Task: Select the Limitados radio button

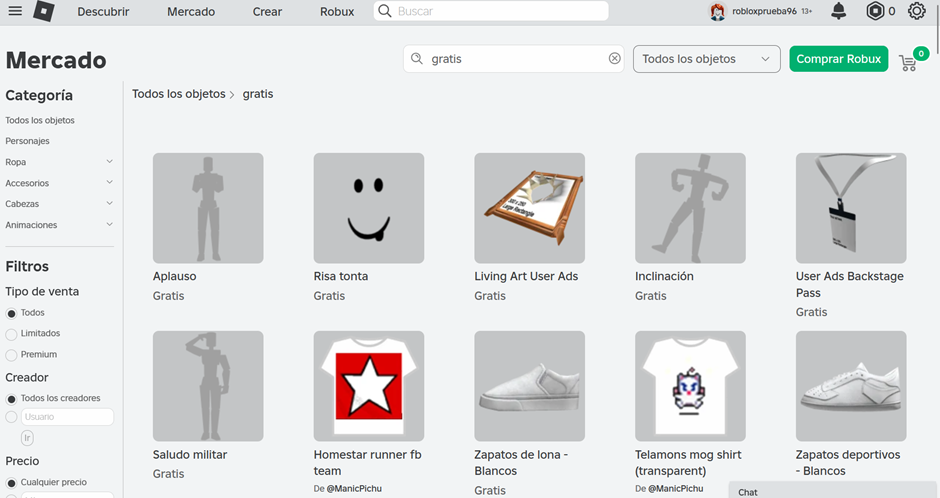Action: [x=11, y=334]
